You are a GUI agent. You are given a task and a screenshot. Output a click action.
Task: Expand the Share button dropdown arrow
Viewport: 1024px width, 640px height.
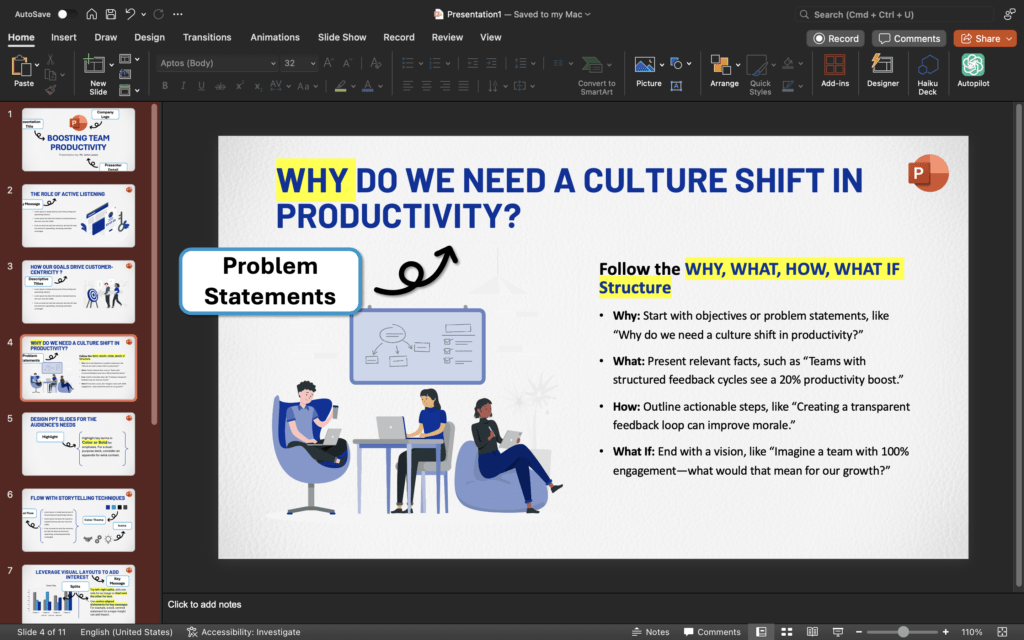click(x=1007, y=38)
